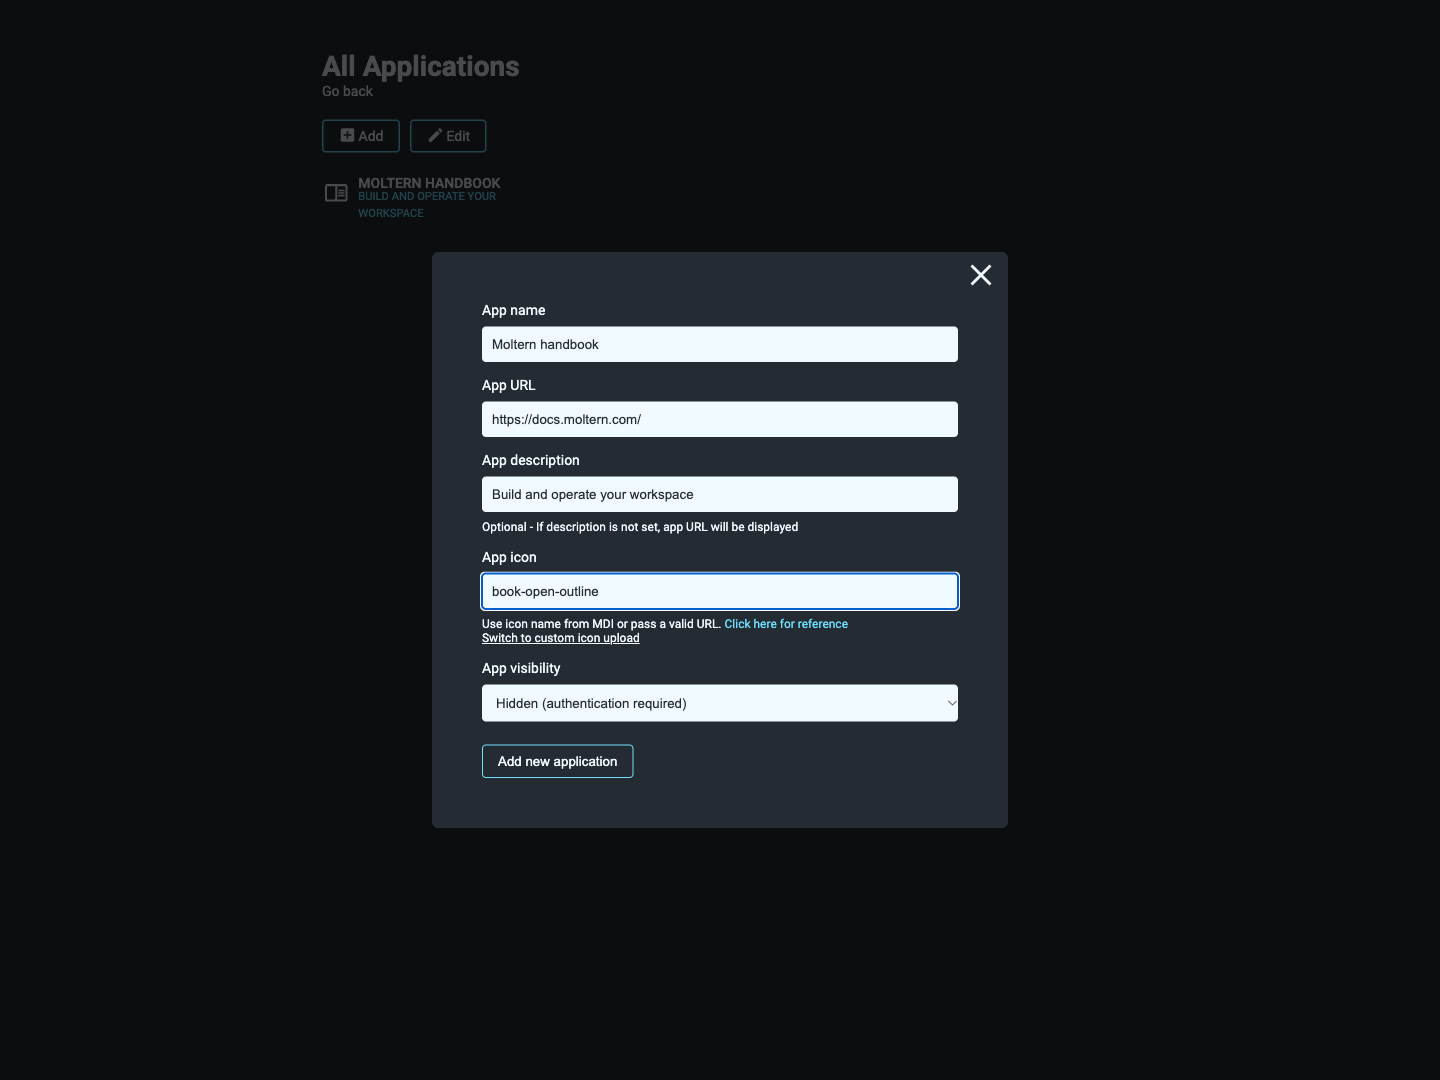The image size is (1440, 1080).
Task: Click the book icon beside Moltern Handbook
Action: (x=336, y=193)
